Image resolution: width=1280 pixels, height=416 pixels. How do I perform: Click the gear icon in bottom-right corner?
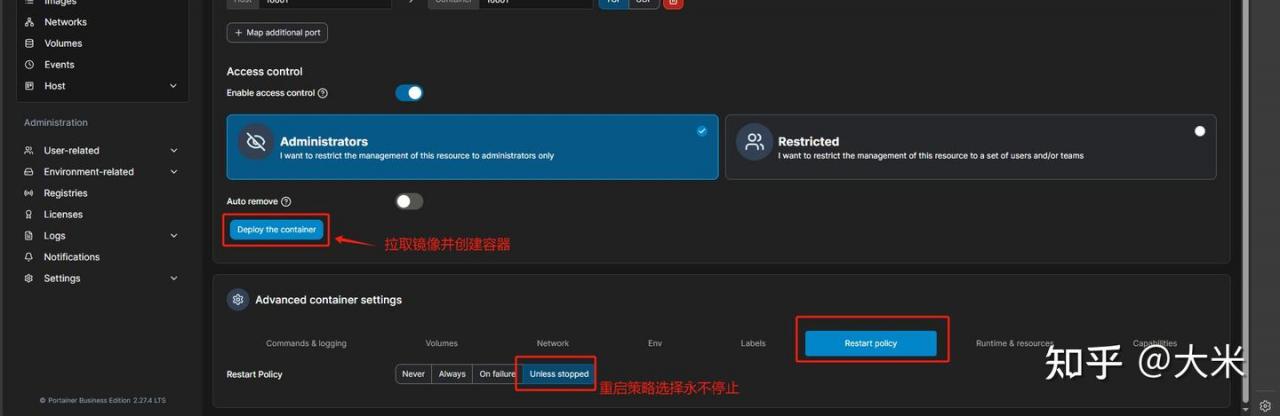1265,406
